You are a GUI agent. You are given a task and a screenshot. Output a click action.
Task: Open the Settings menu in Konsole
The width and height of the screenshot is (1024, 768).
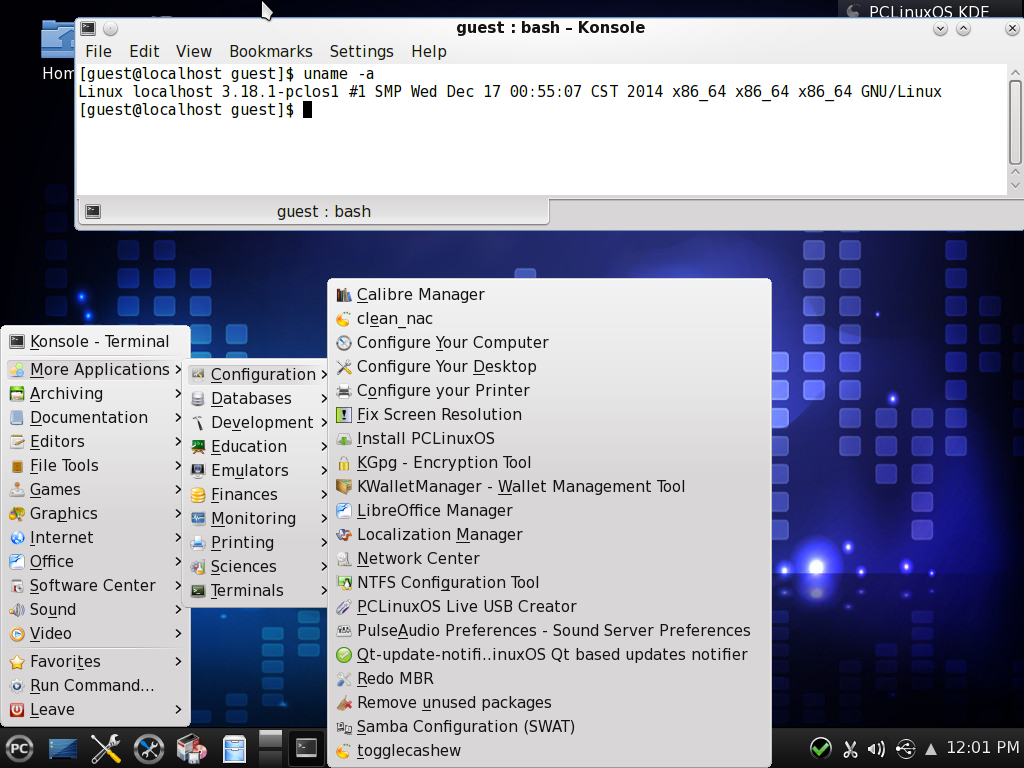pos(361,52)
